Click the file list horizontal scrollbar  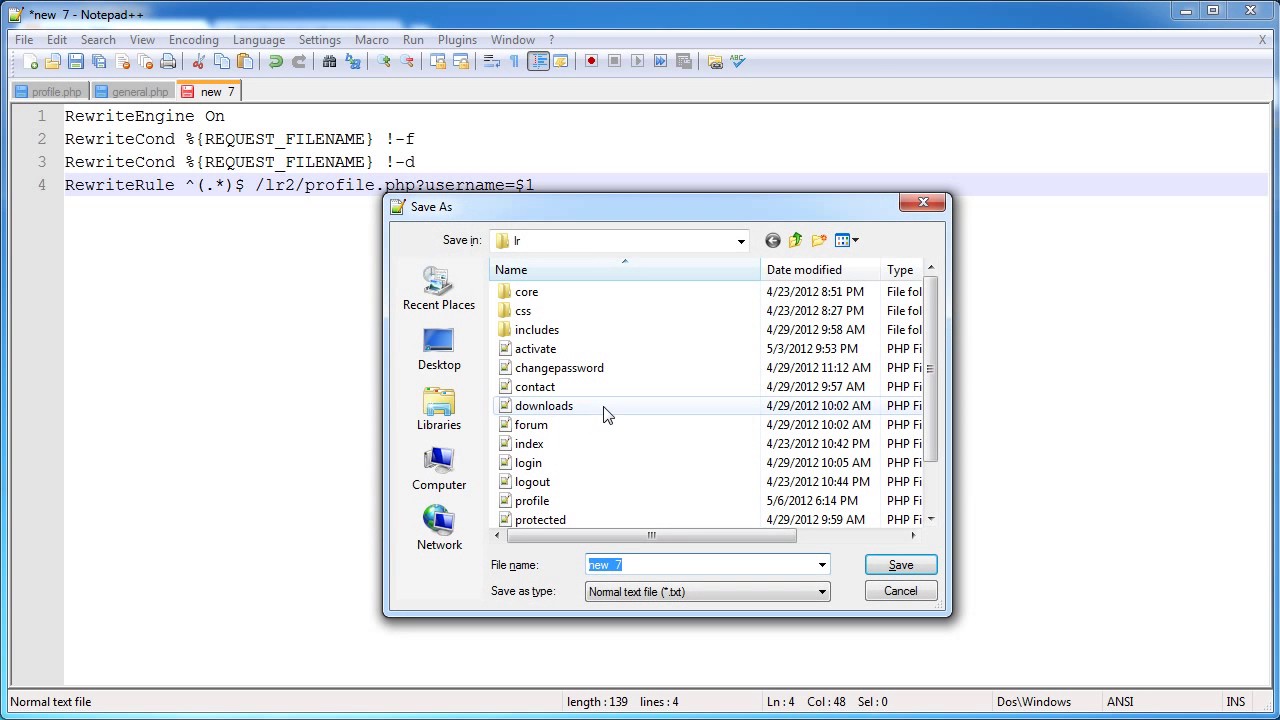651,535
